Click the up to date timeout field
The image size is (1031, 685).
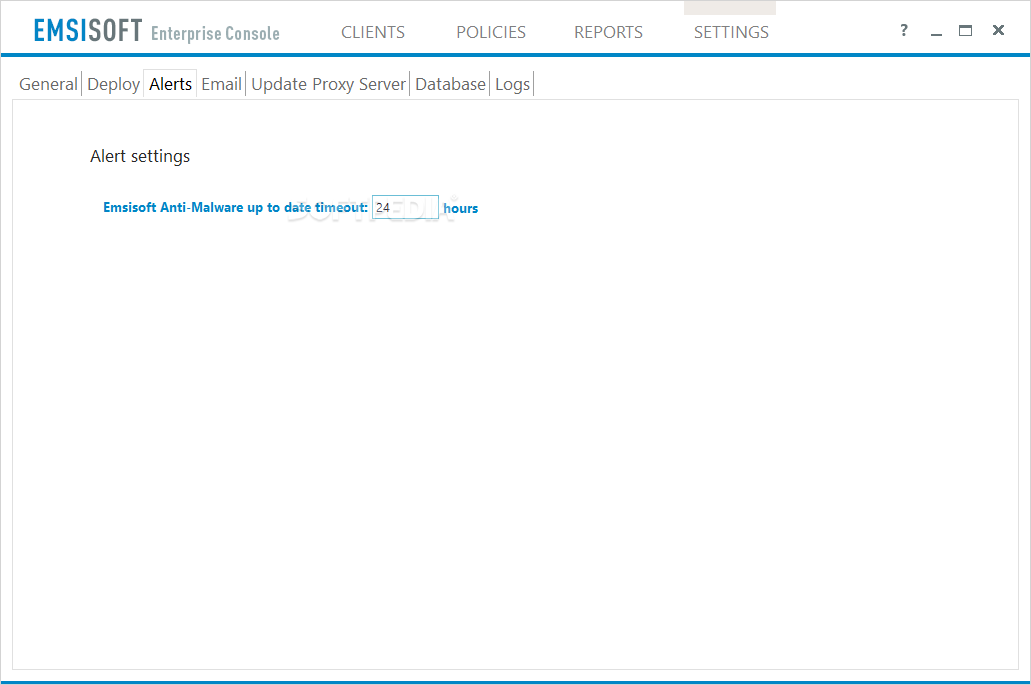pyautogui.click(x=405, y=207)
